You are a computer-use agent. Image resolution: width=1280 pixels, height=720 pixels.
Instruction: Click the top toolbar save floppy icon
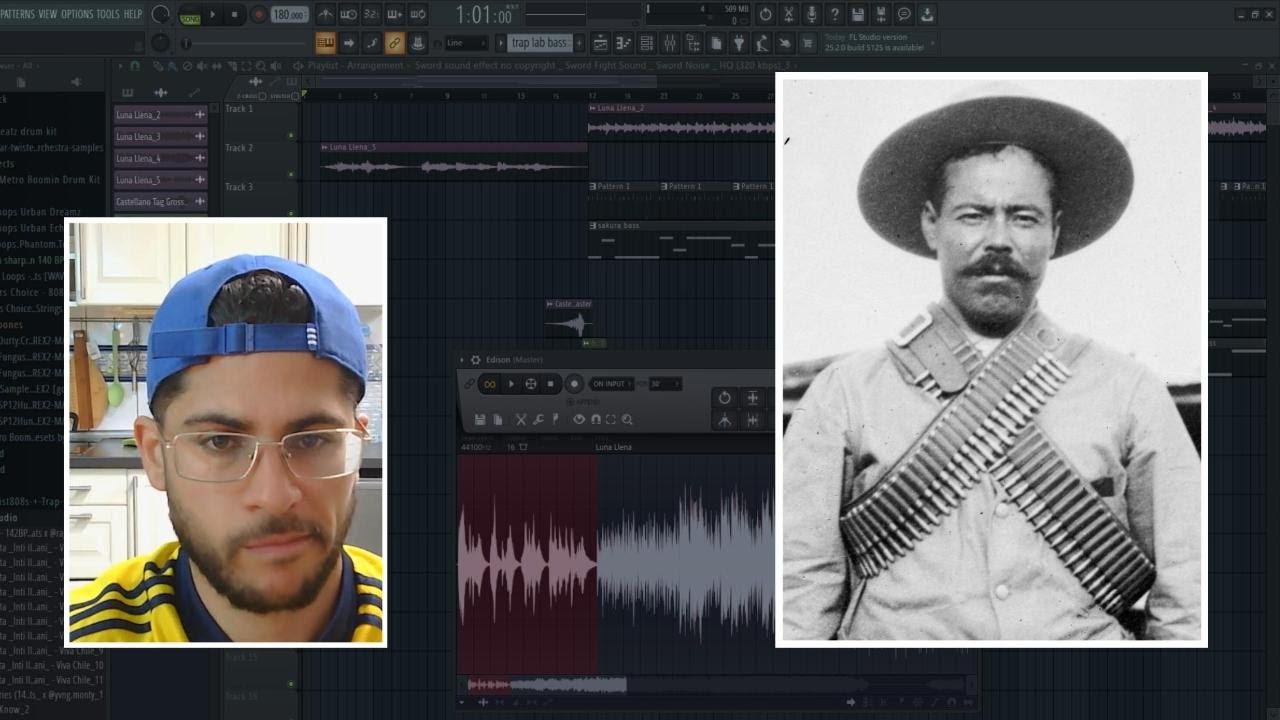pos(857,15)
